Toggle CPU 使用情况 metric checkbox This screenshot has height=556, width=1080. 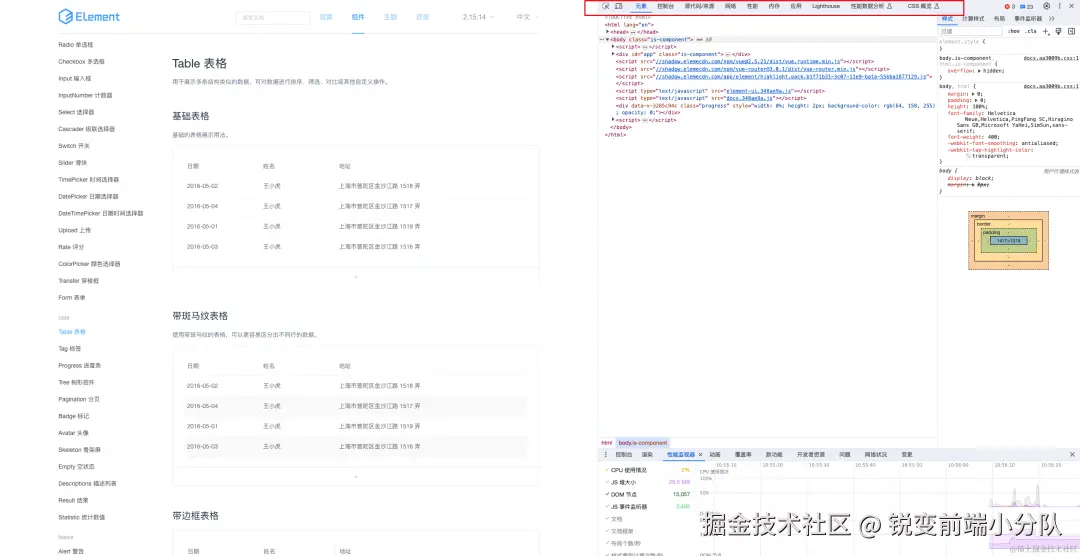pyautogui.click(x=607, y=469)
